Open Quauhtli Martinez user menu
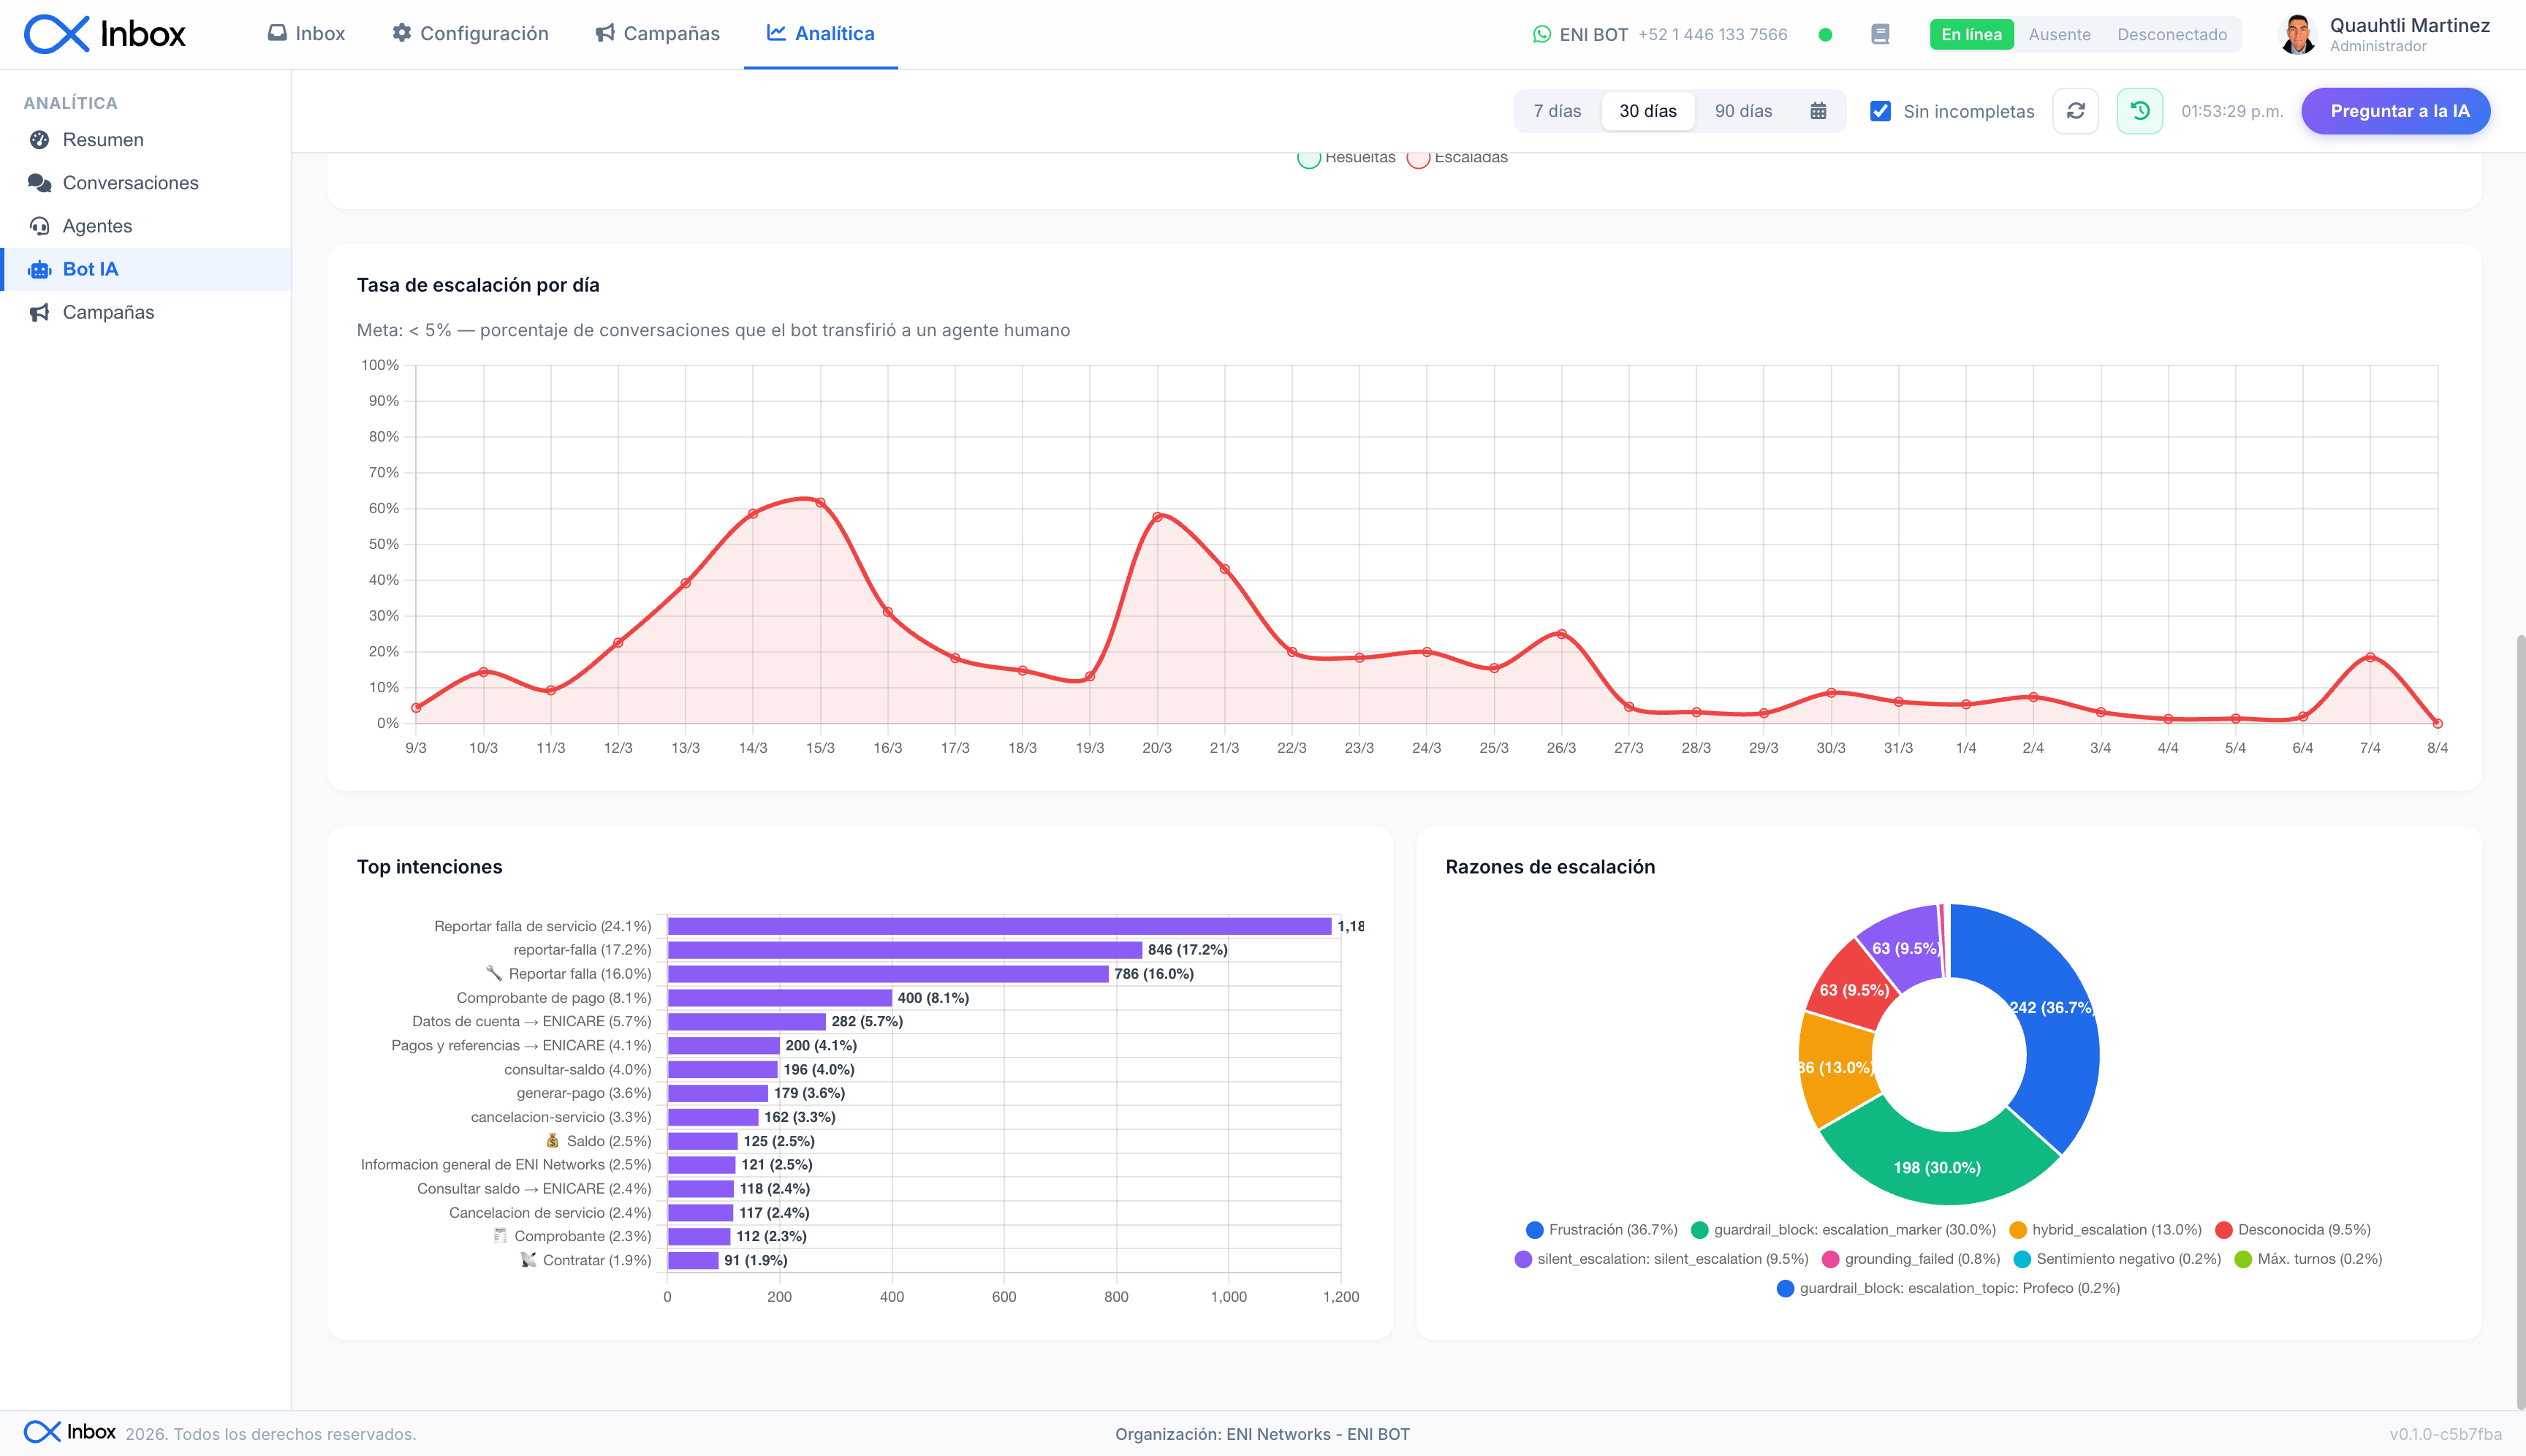 point(2384,34)
